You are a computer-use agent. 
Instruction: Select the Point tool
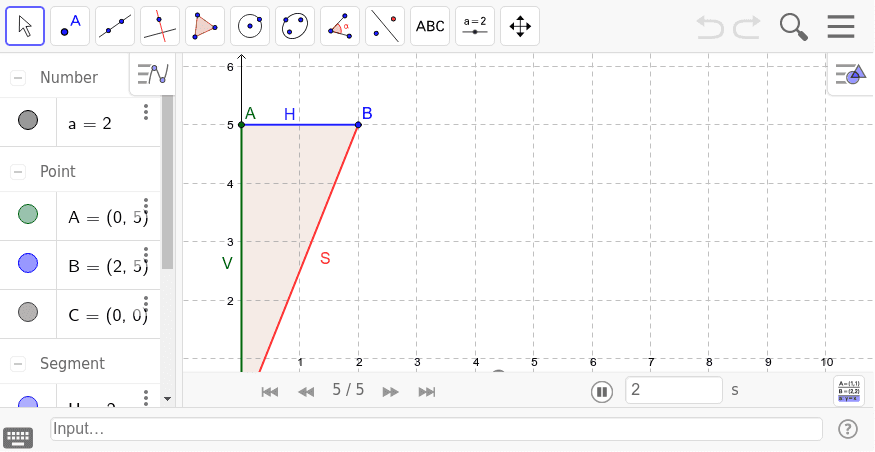pyautogui.click(x=70, y=26)
